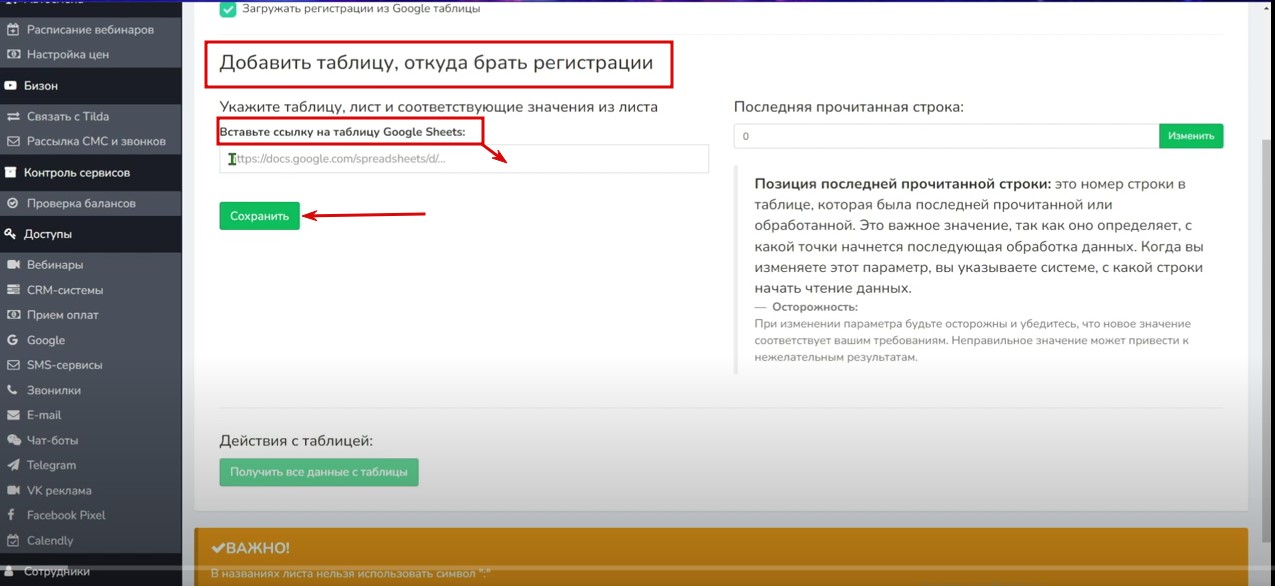Click the card icon beside Прием оплат
The width and height of the screenshot is (1275, 586).
13,315
